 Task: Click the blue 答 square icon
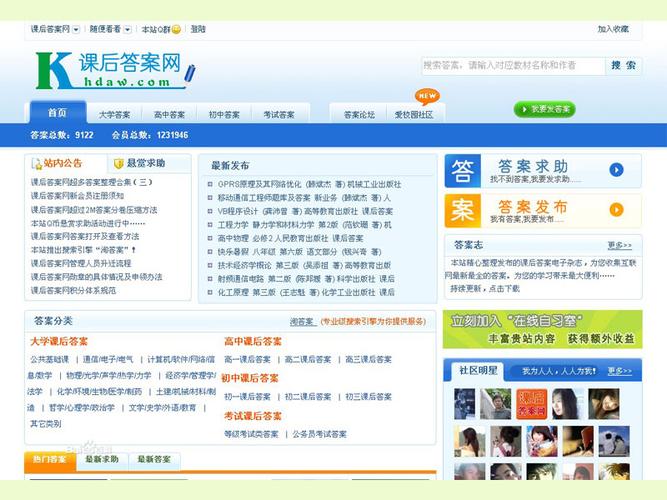tap(462, 170)
